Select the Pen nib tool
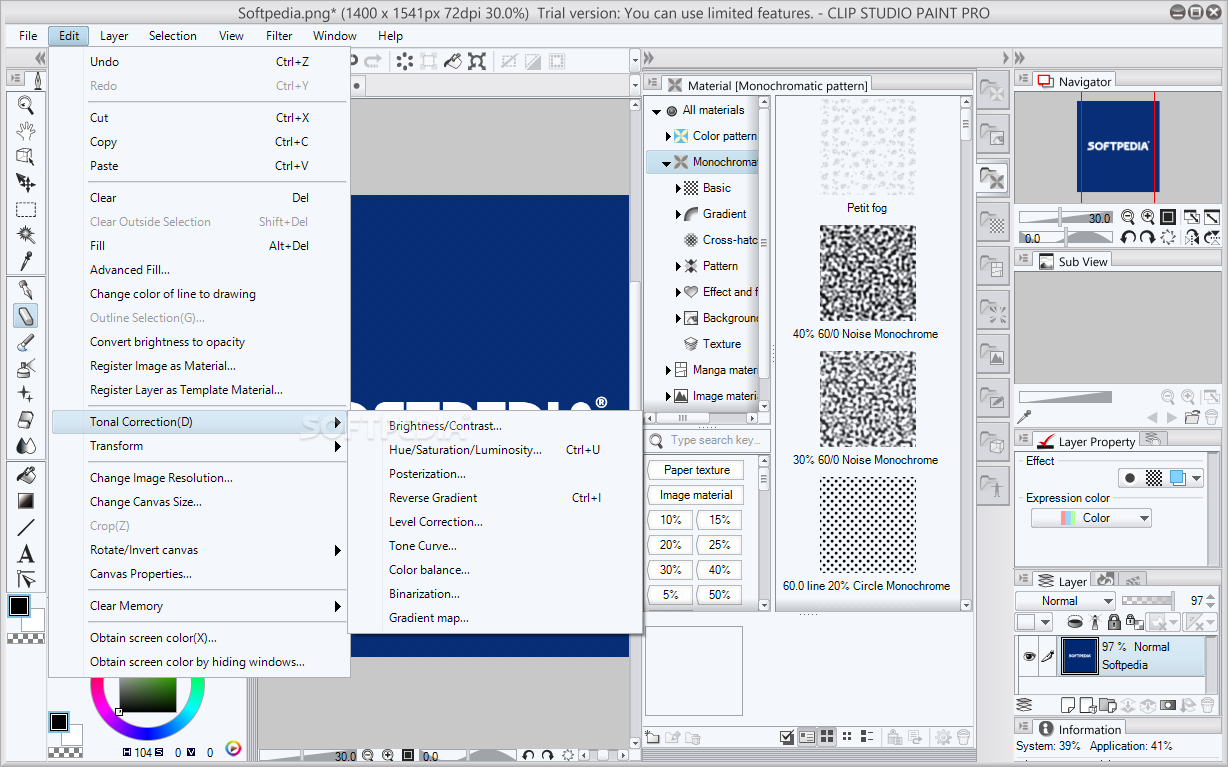This screenshot has height=767, width=1228. pos(26,290)
